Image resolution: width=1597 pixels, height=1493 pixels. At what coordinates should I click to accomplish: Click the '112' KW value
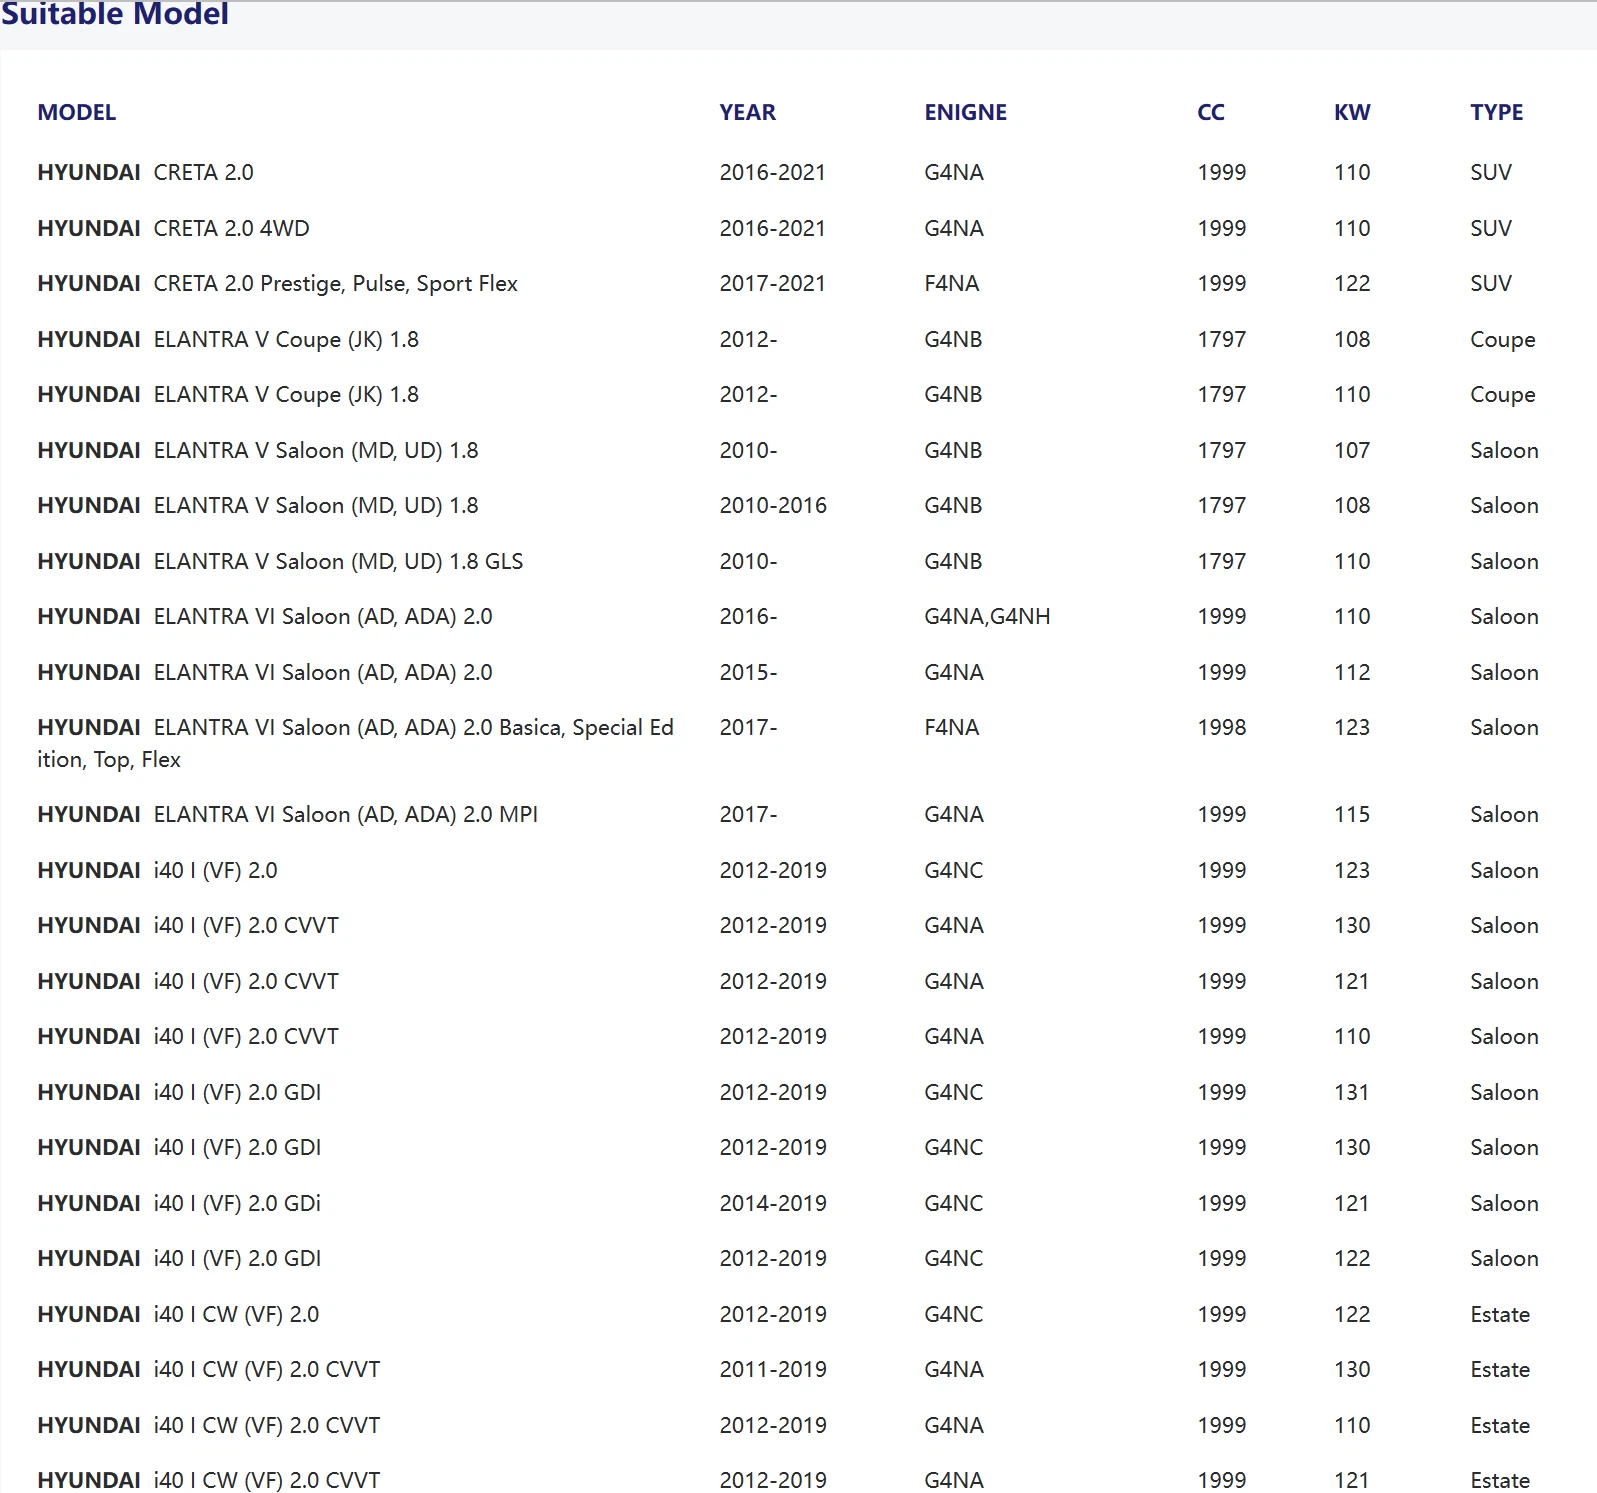coord(1352,673)
